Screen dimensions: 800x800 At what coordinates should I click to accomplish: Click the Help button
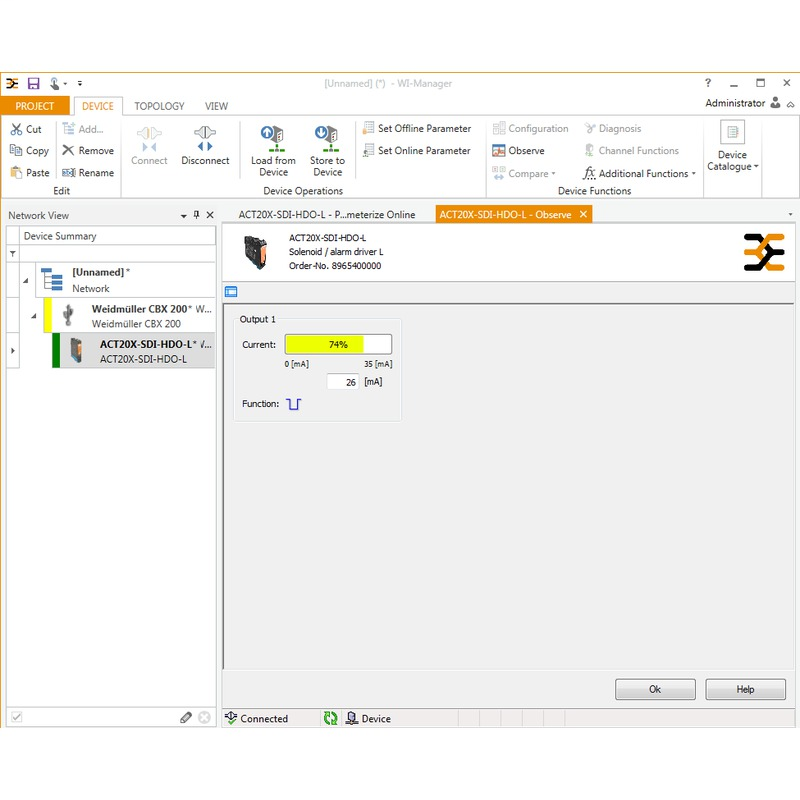coord(745,689)
